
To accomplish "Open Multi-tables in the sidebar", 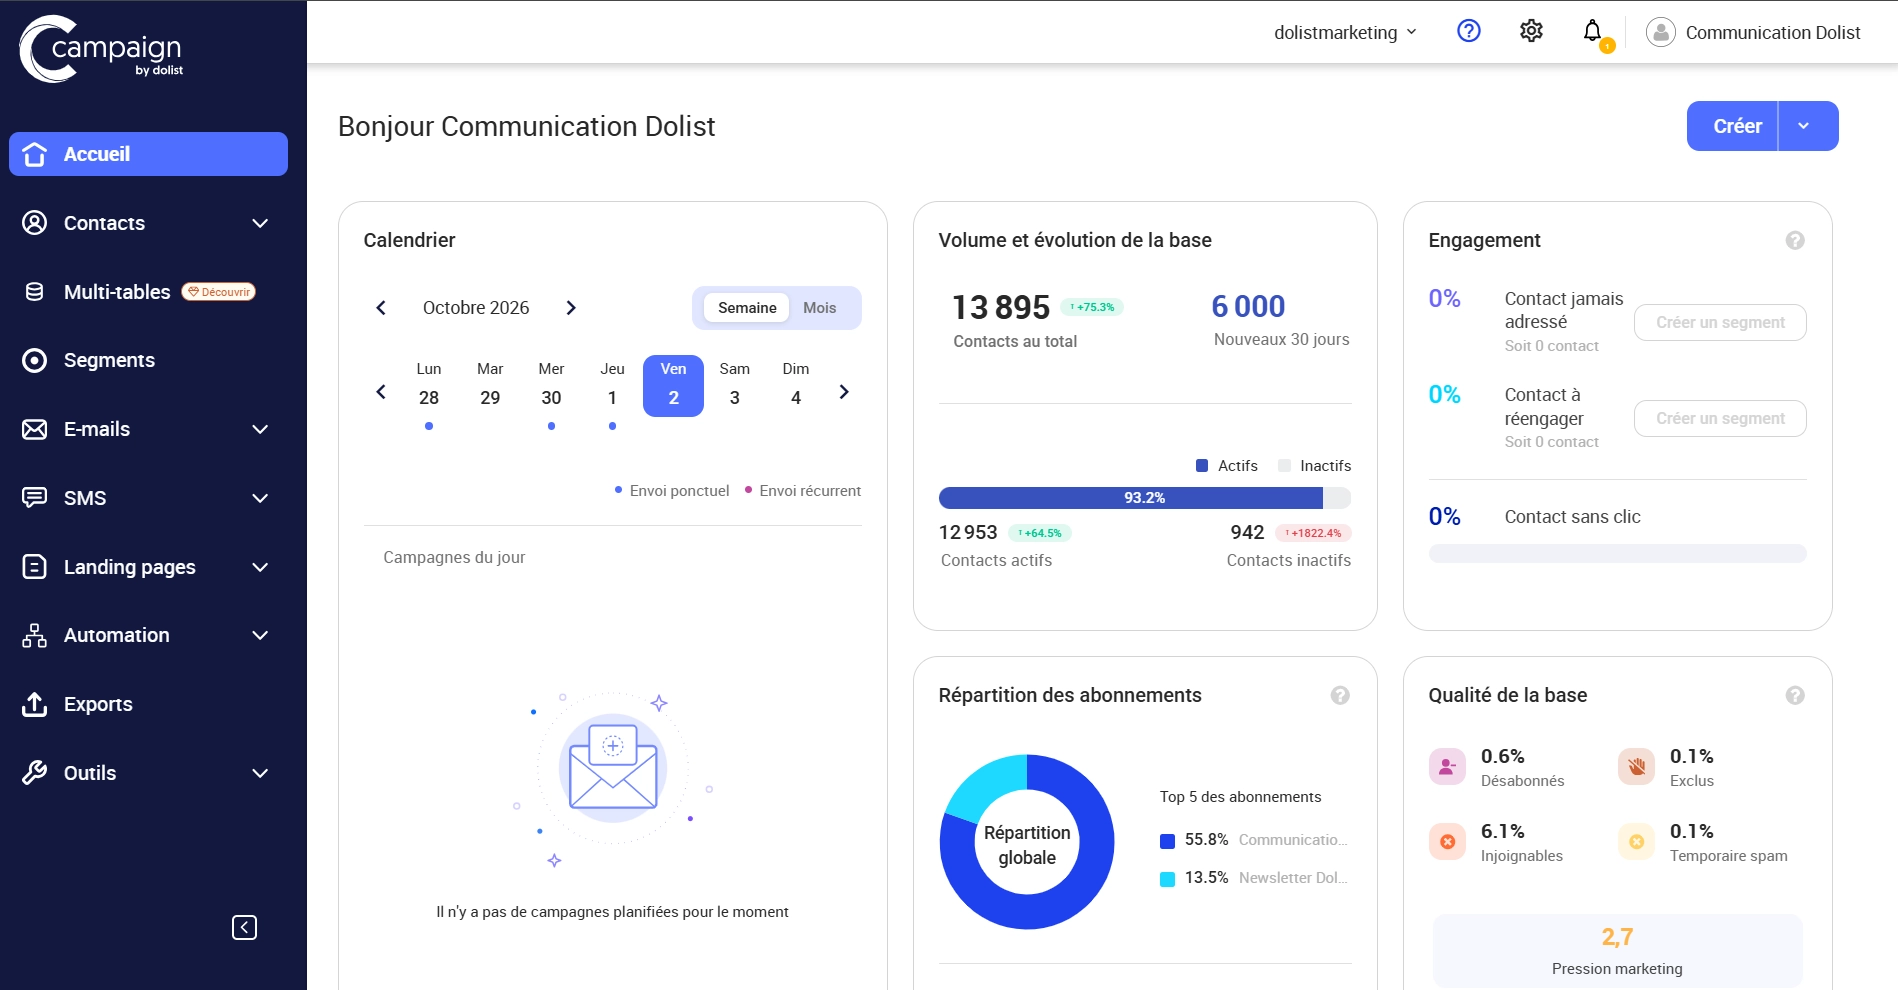I will (x=117, y=292).
